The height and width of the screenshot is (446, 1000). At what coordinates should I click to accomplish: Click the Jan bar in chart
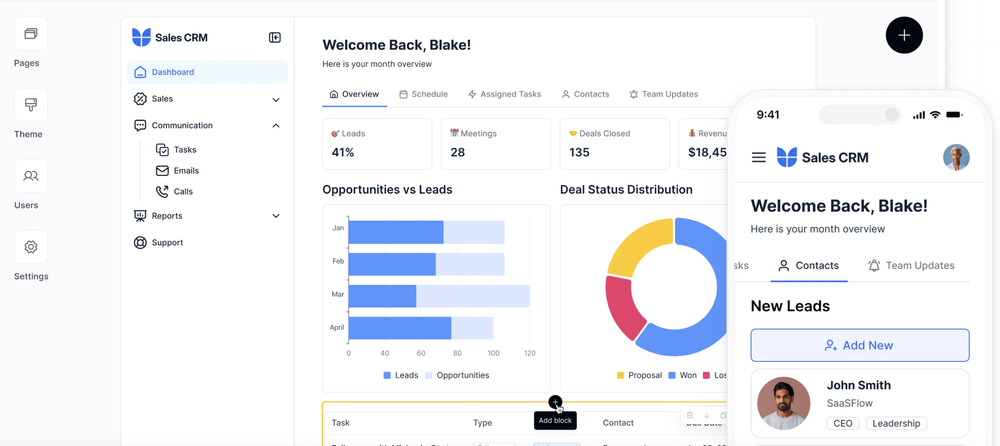click(x=426, y=232)
